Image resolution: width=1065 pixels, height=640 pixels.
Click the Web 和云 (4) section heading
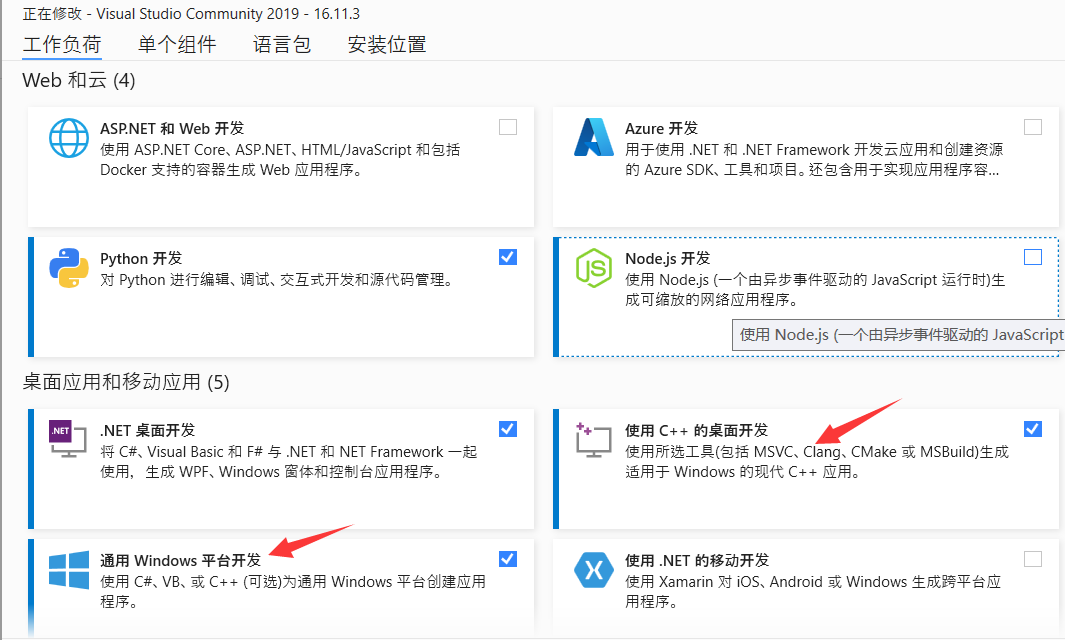79,80
